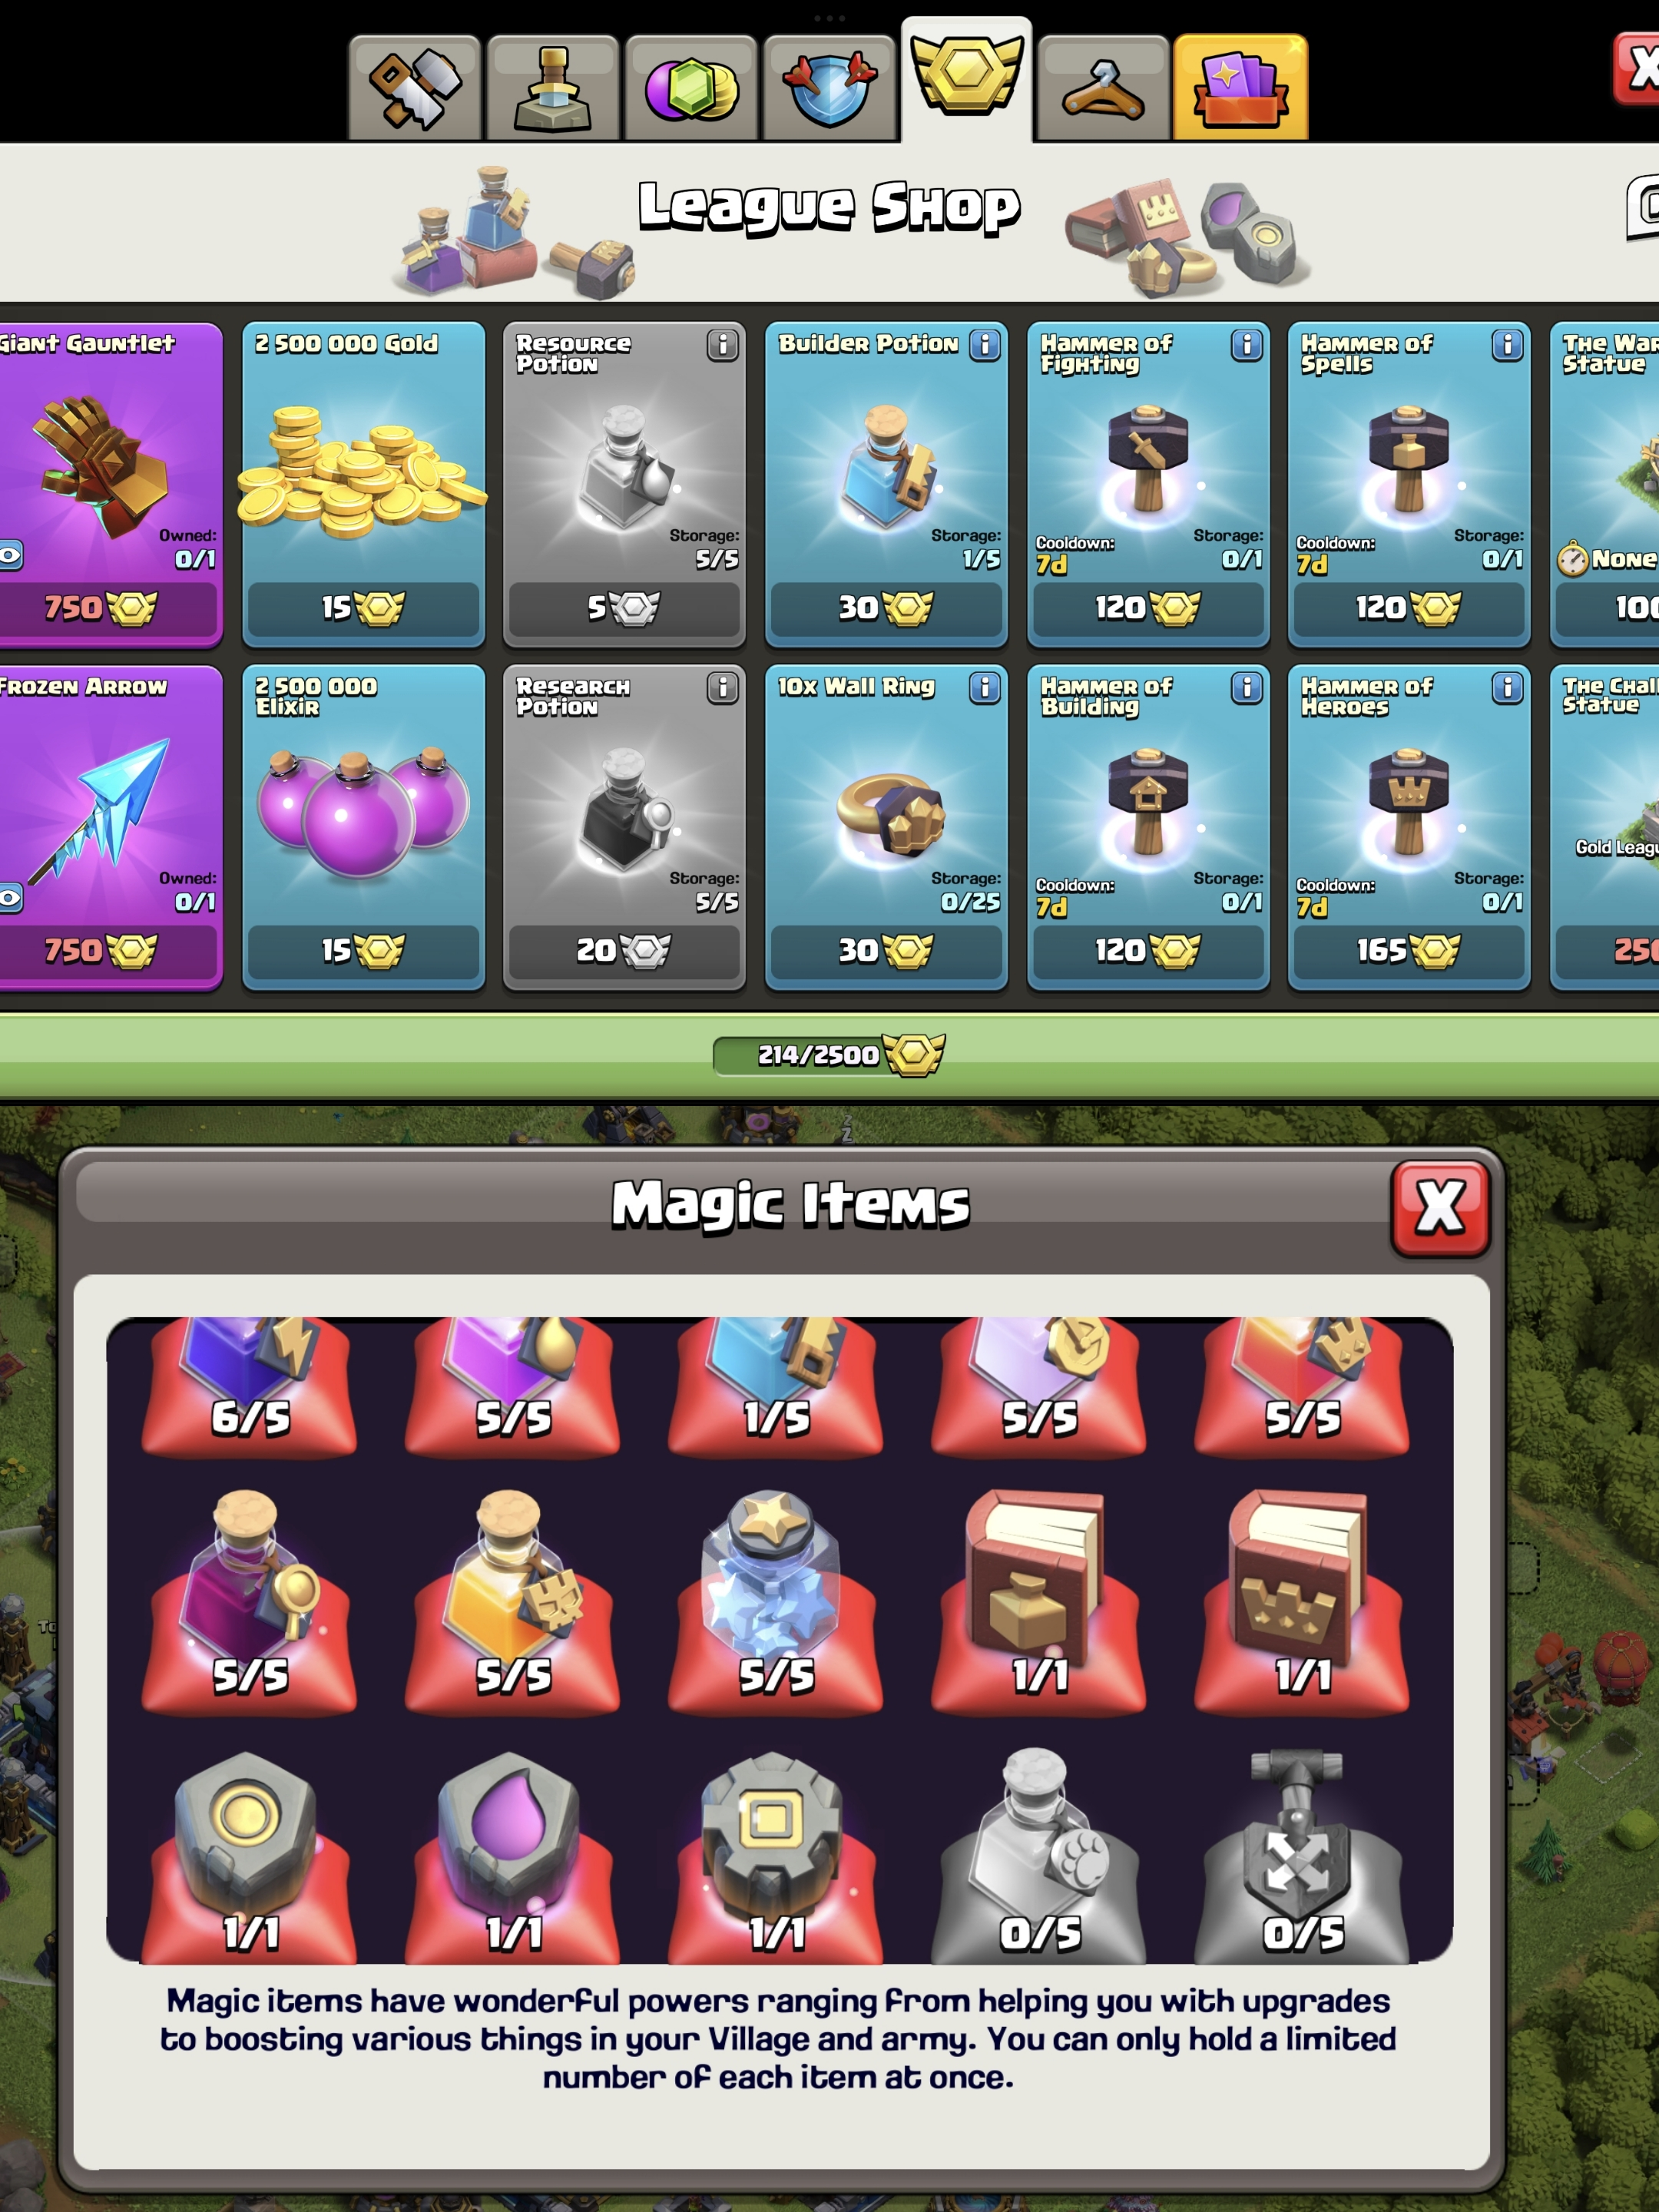Buy Hammer of Heroes for 165 medals
1659x2212 pixels.
pyautogui.click(x=1408, y=950)
